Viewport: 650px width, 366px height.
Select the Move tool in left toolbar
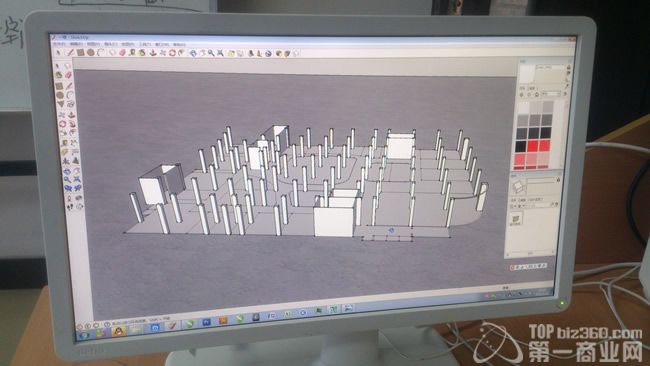pyautogui.click(x=62, y=114)
